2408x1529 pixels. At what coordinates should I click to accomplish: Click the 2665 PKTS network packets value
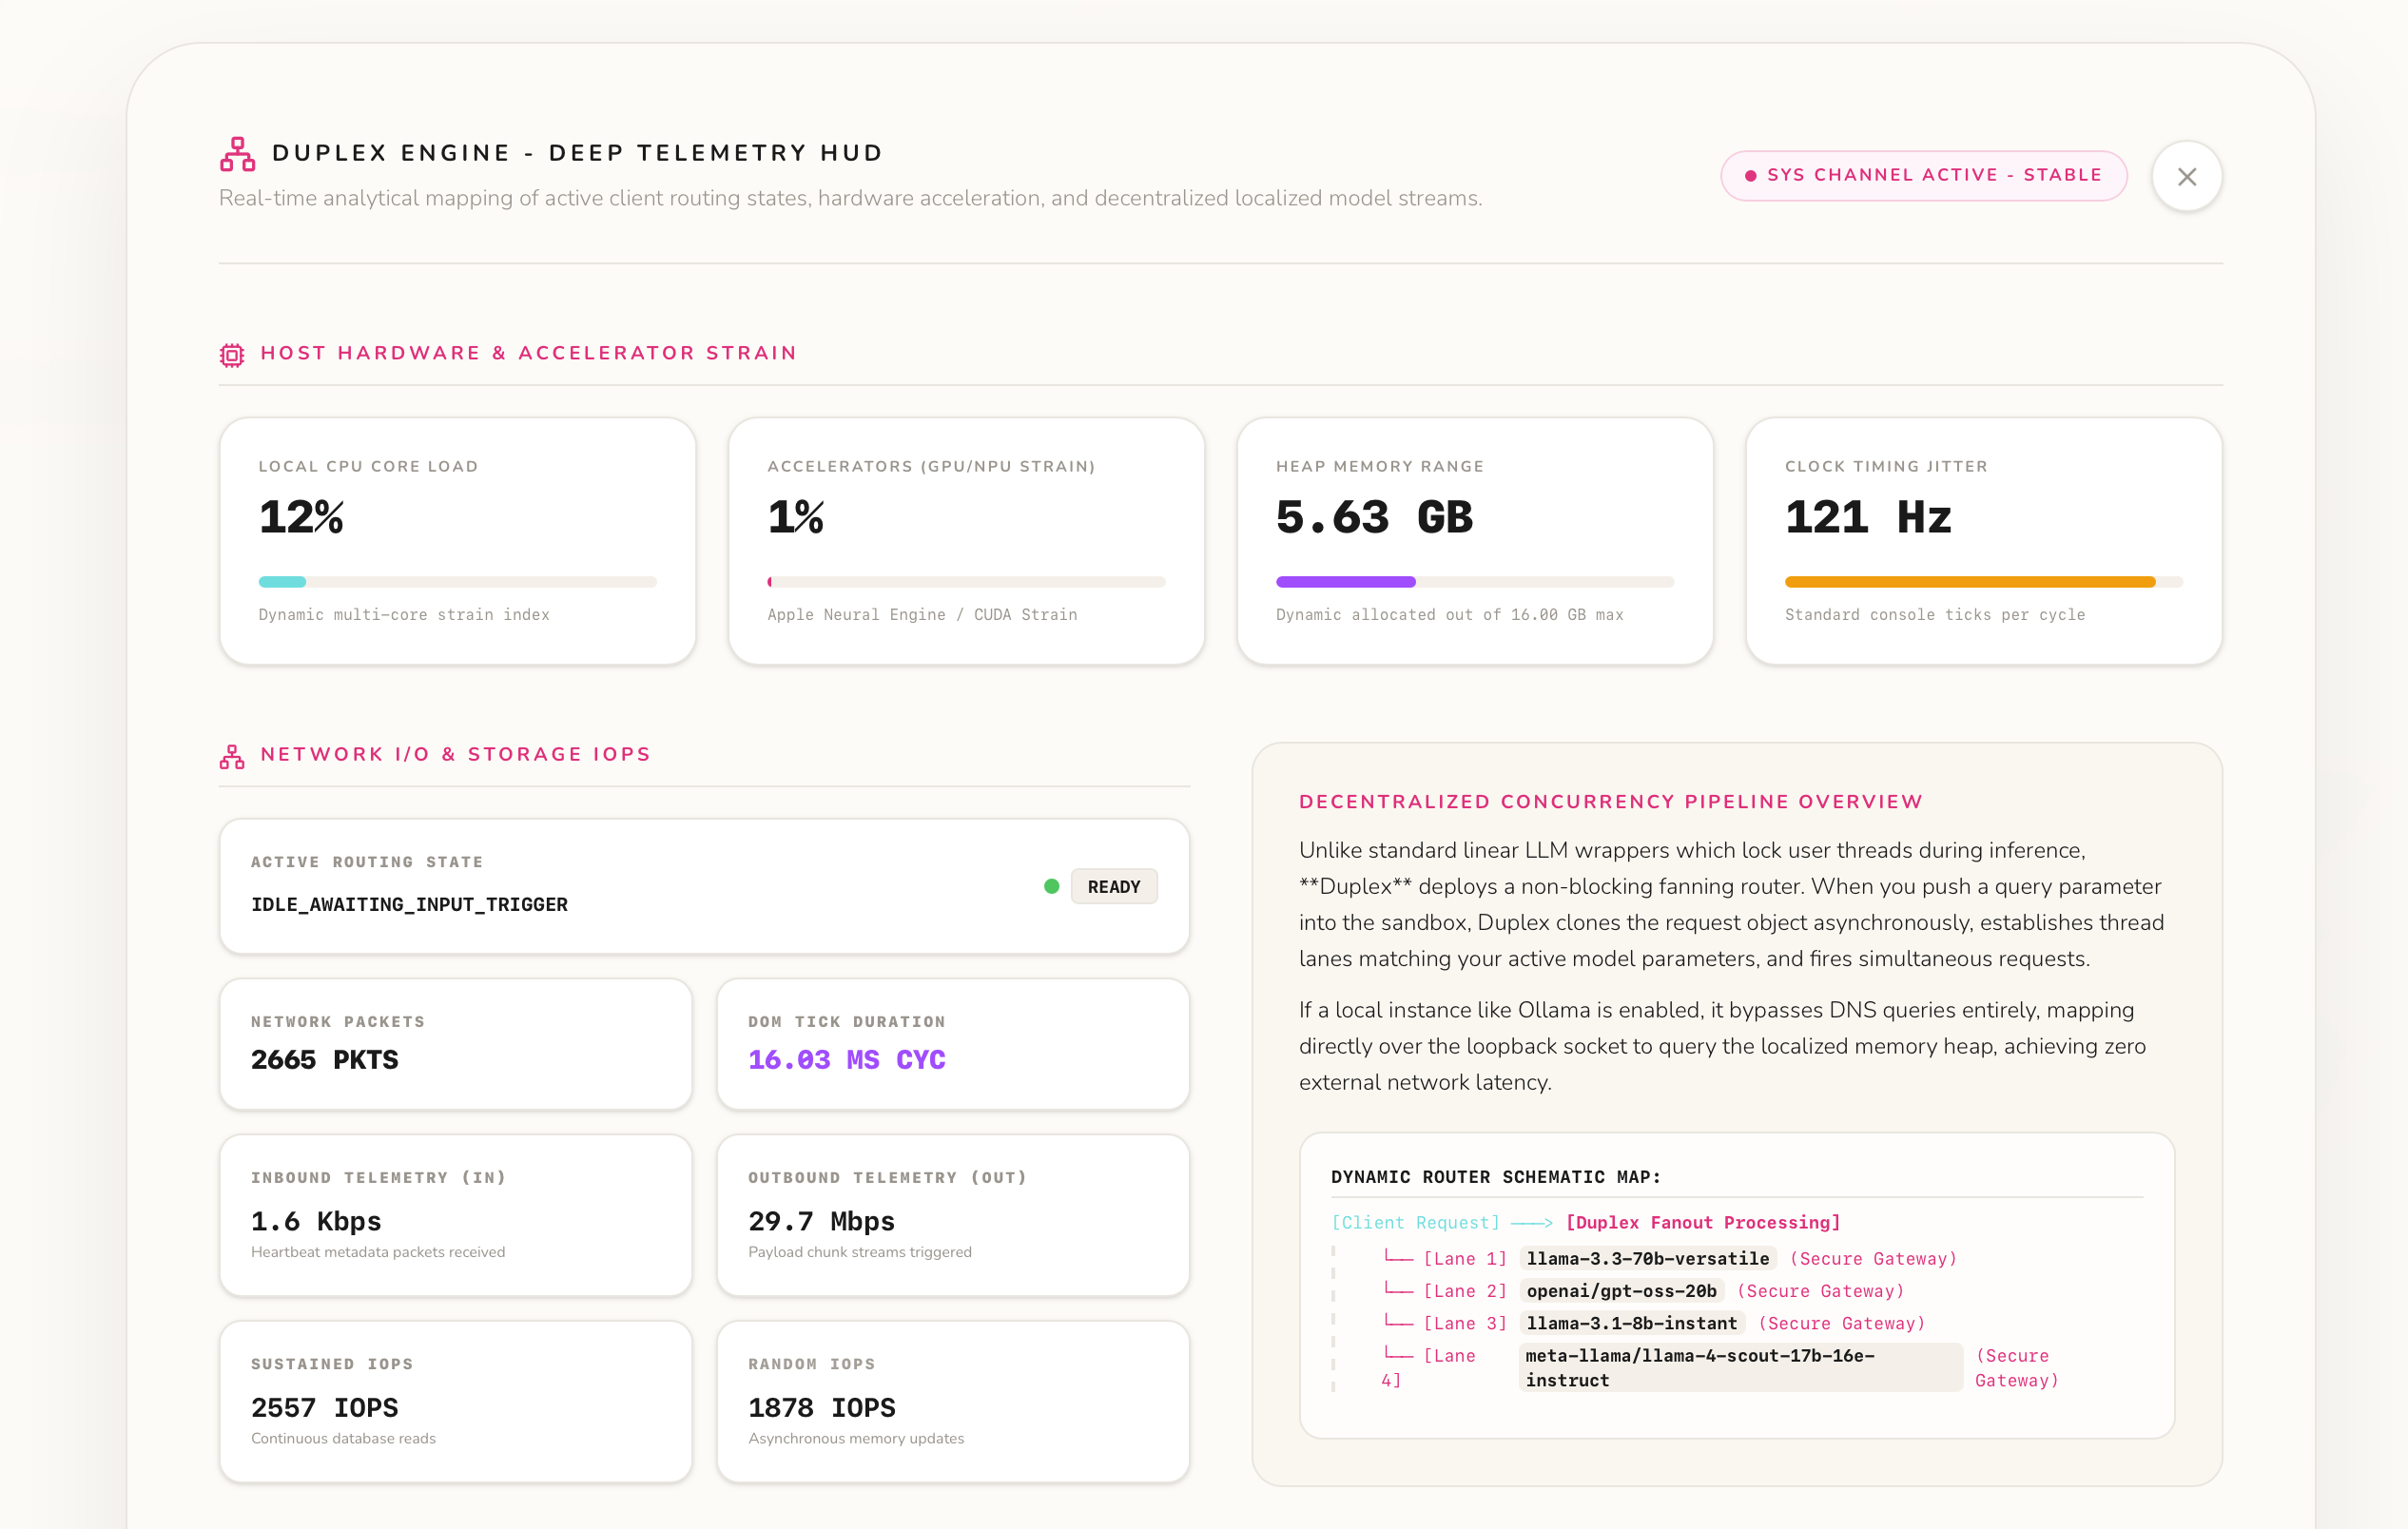[x=324, y=1060]
